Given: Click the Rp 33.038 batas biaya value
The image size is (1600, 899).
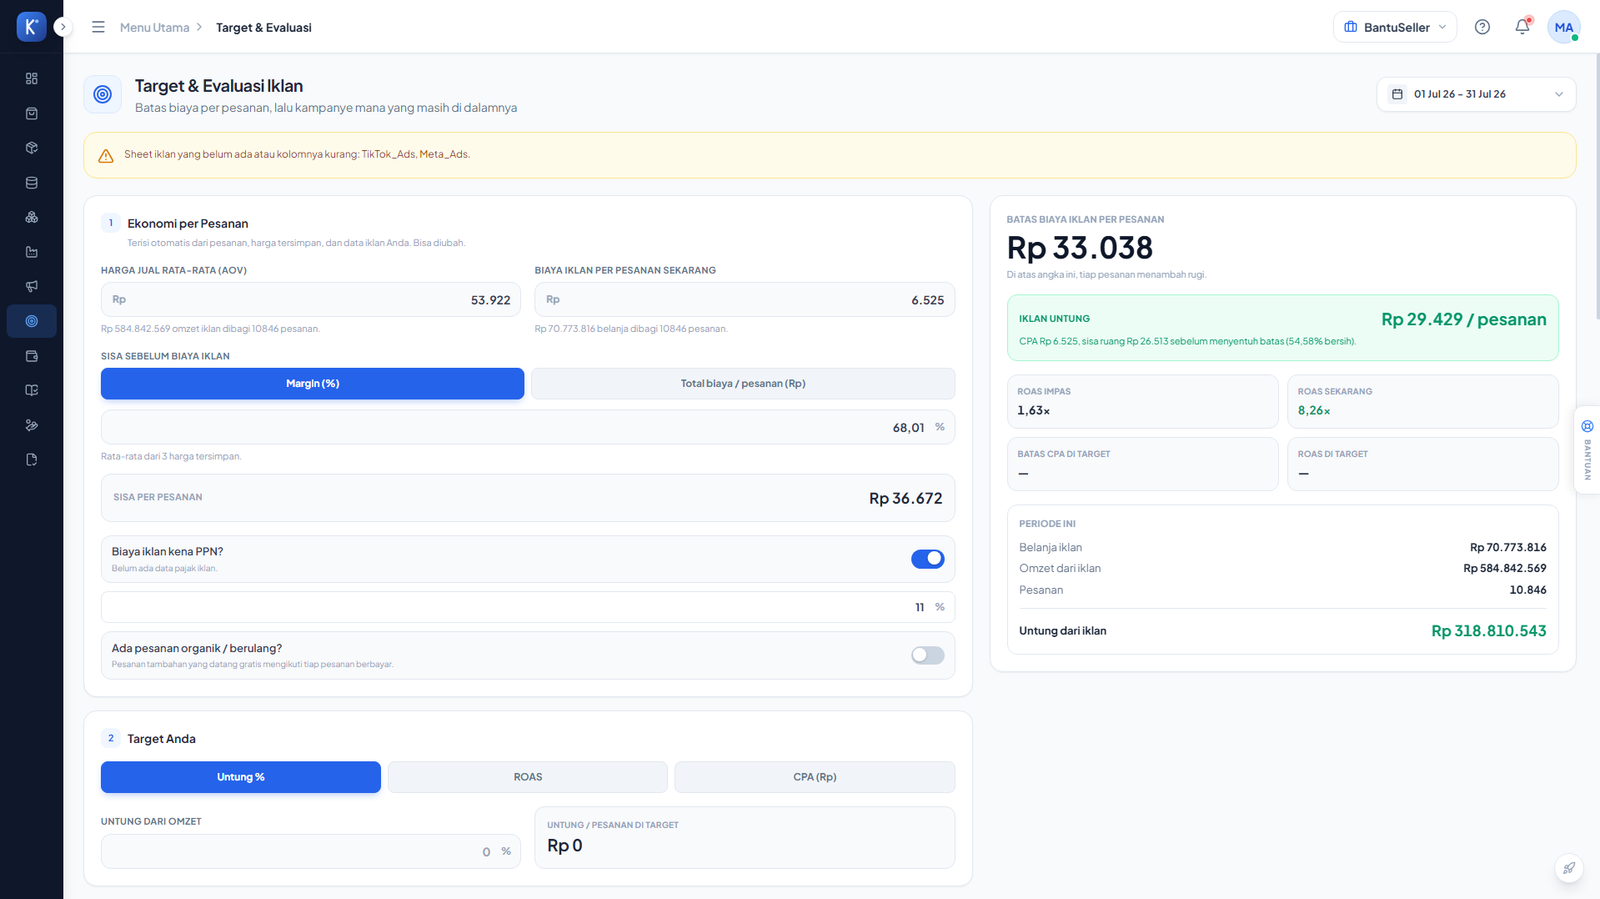Looking at the screenshot, I should 1080,247.
